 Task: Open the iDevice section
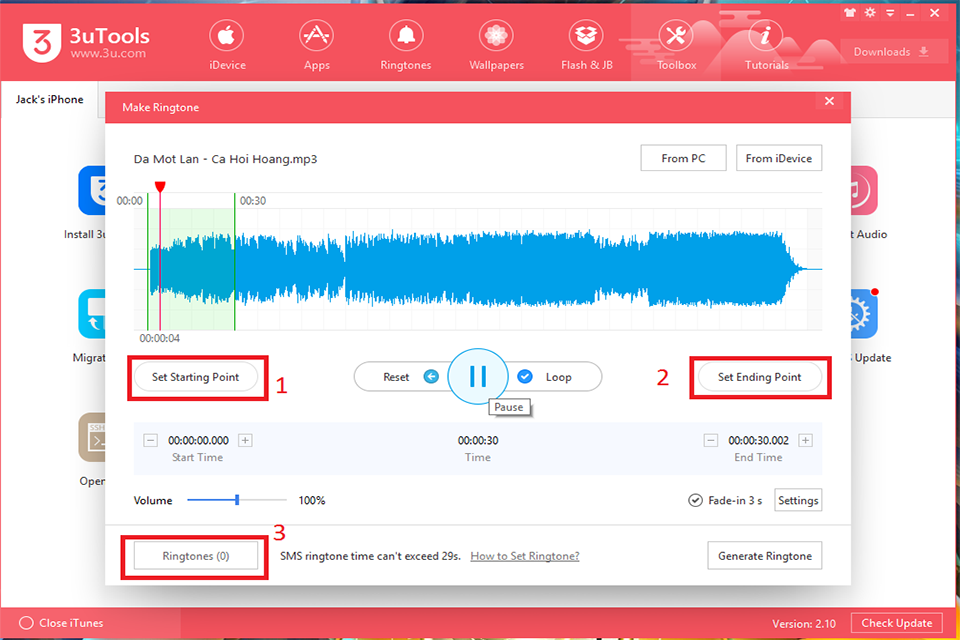click(x=227, y=46)
